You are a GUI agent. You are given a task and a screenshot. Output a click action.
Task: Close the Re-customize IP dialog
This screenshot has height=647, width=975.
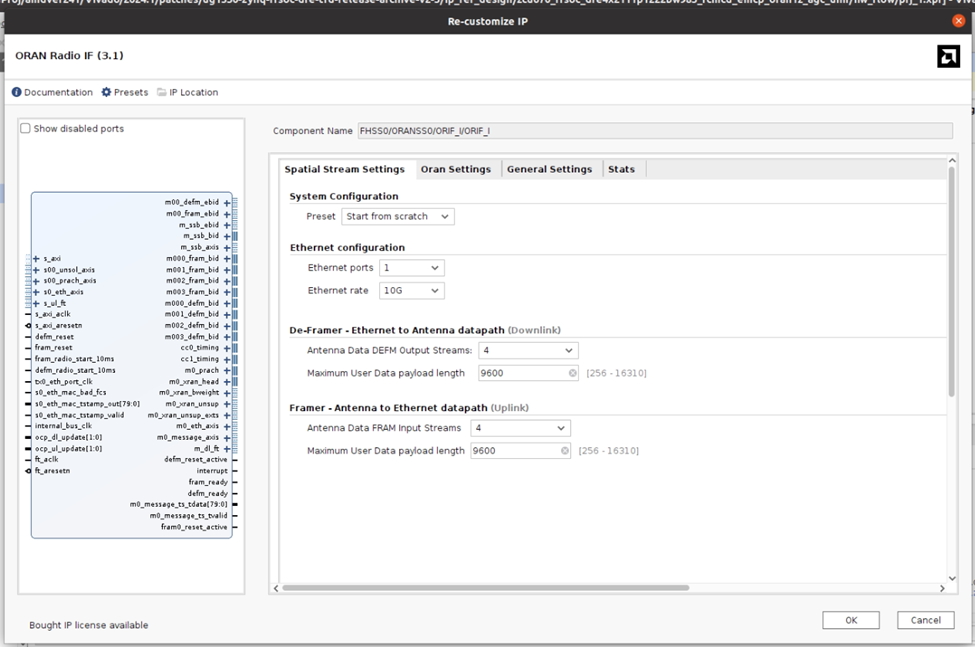[958, 21]
